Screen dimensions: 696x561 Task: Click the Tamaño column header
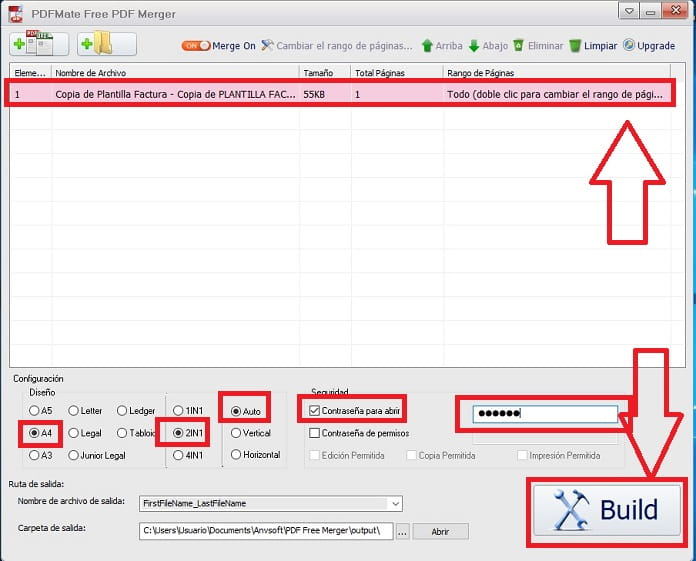click(325, 73)
